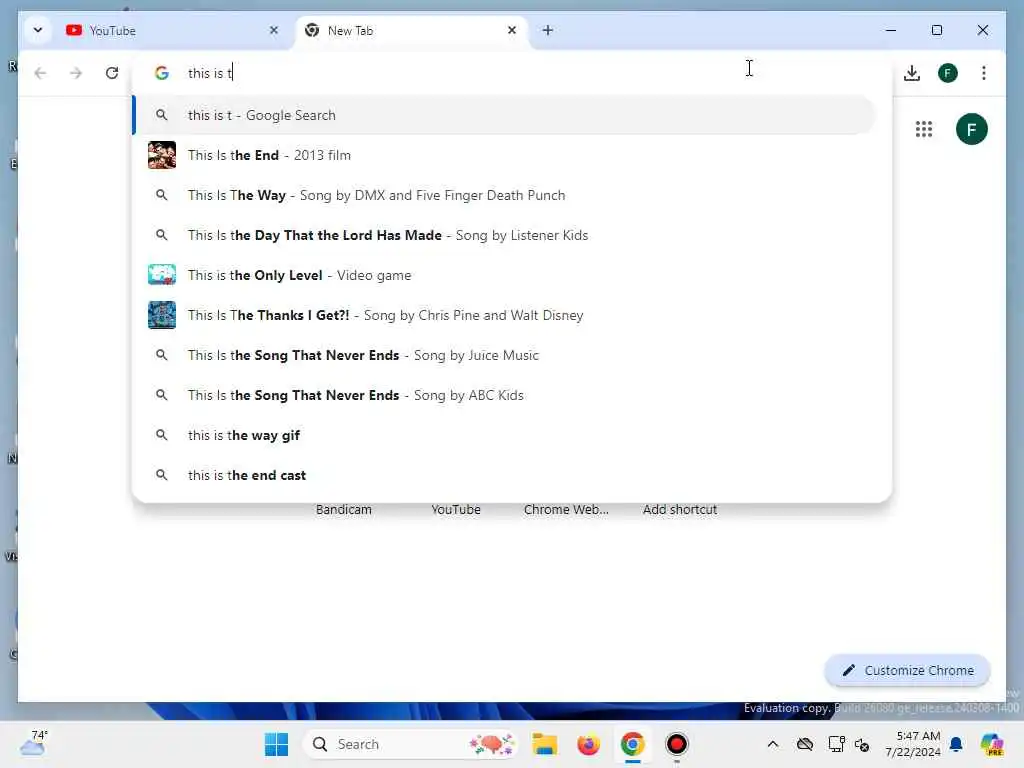Click the muted volume tray icon
The image size is (1024, 768).
point(862,744)
